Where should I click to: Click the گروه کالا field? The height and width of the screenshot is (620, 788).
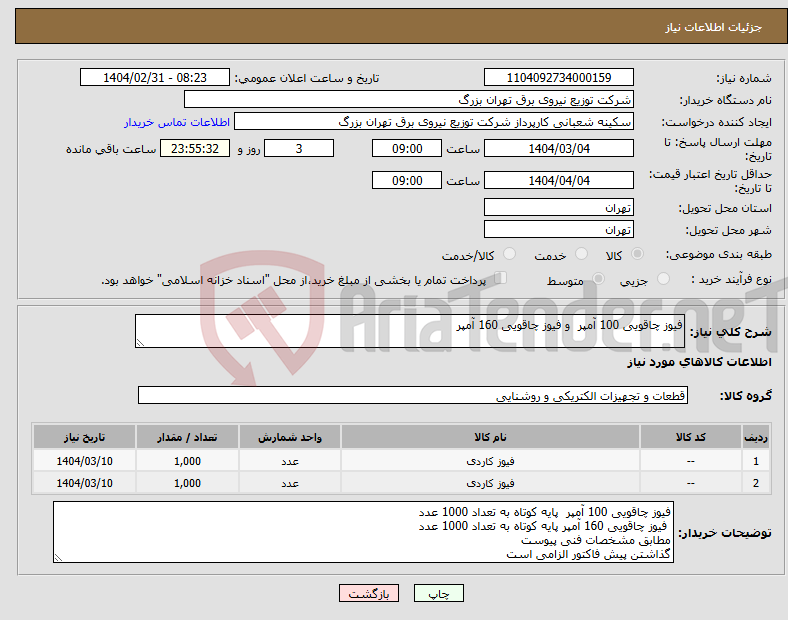point(413,395)
